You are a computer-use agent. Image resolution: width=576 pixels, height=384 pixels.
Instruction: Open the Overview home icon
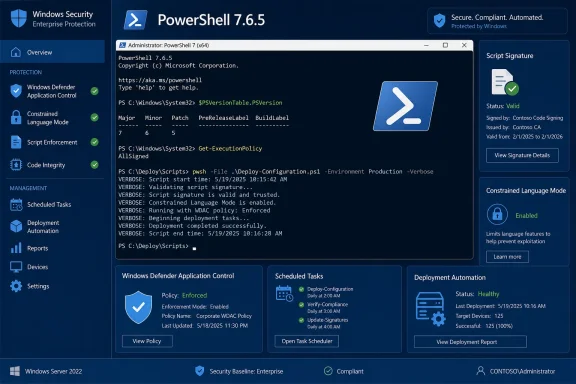(16, 52)
